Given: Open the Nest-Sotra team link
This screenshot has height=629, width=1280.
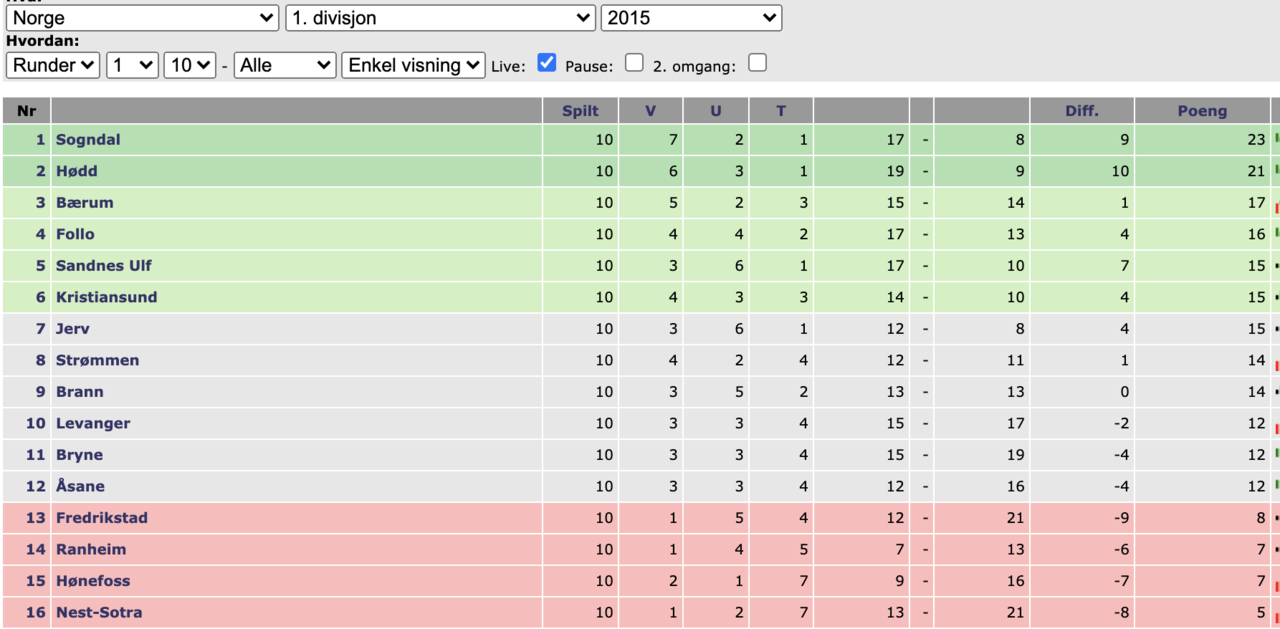Looking at the screenshot, I should (99, 612).
